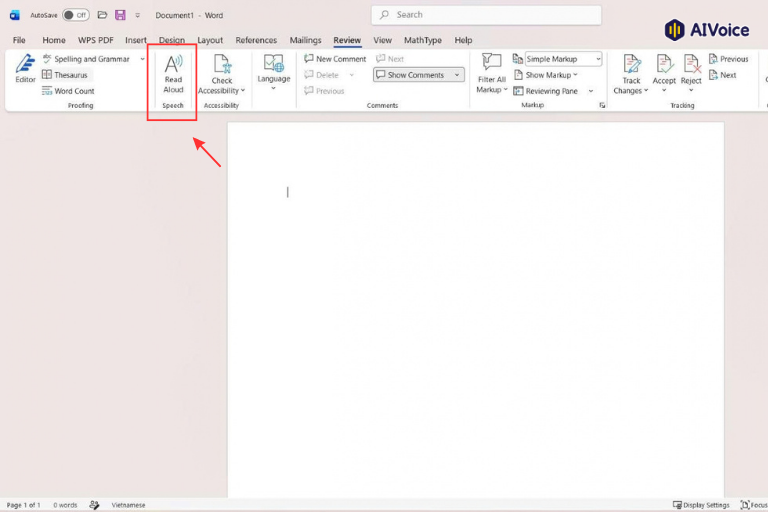Expand Show Markup menu
Screen dimensions: 768x512
tap(546, 75)
